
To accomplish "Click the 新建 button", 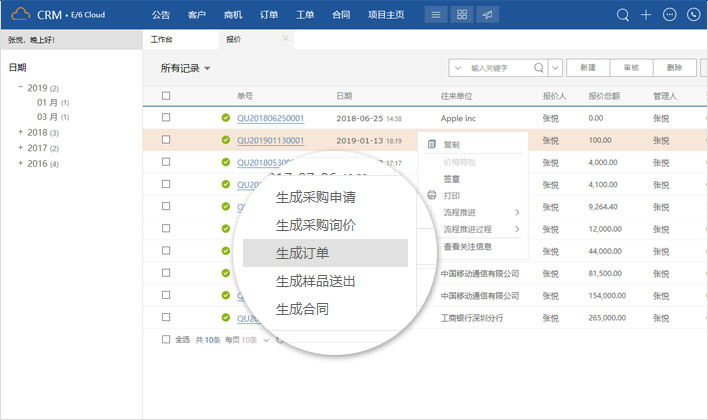I will (588, 68).
